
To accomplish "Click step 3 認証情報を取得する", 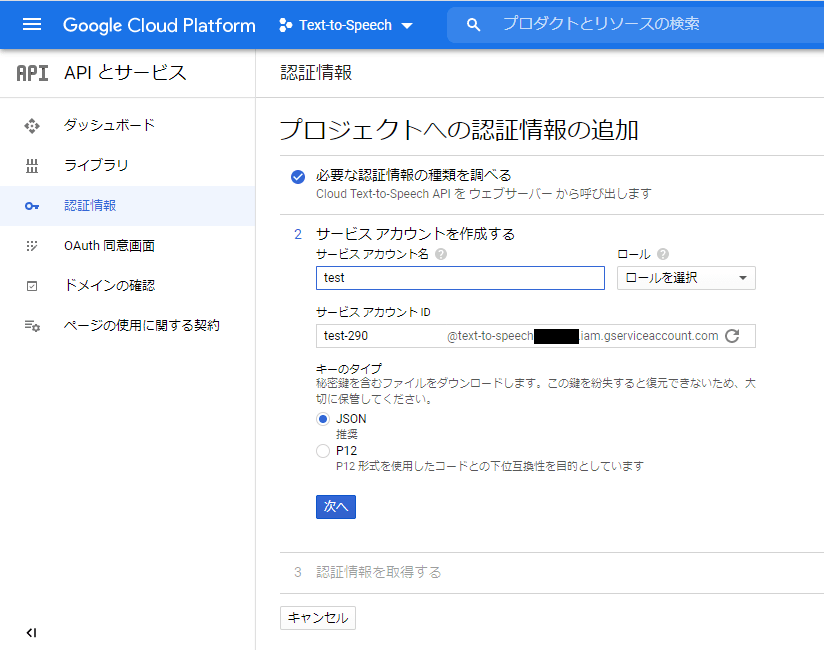I will (x=378, y=572).
